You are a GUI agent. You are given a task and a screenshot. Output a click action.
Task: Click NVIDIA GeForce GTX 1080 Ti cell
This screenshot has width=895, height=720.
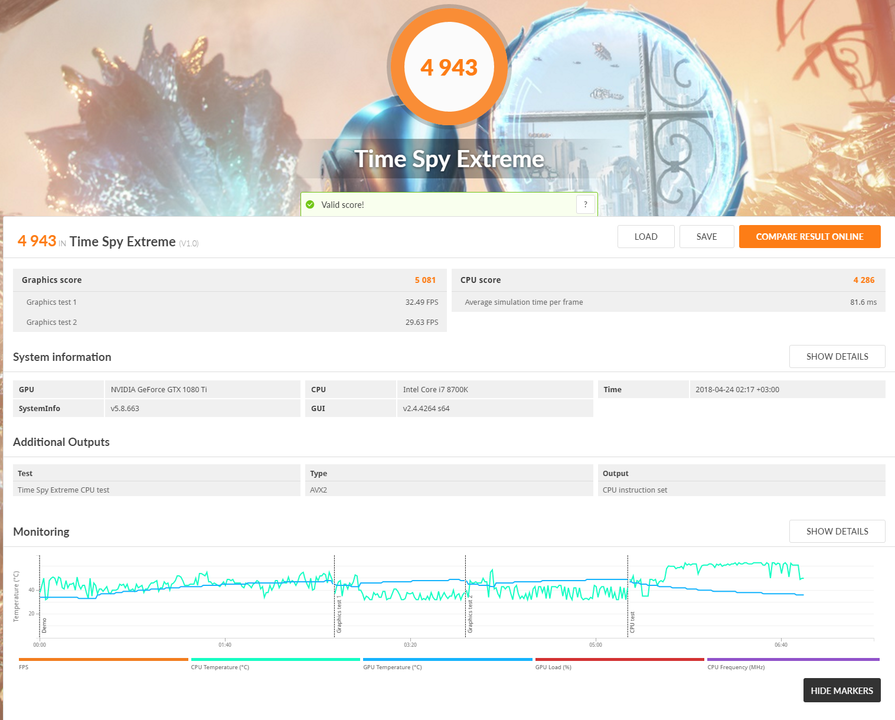203,389
